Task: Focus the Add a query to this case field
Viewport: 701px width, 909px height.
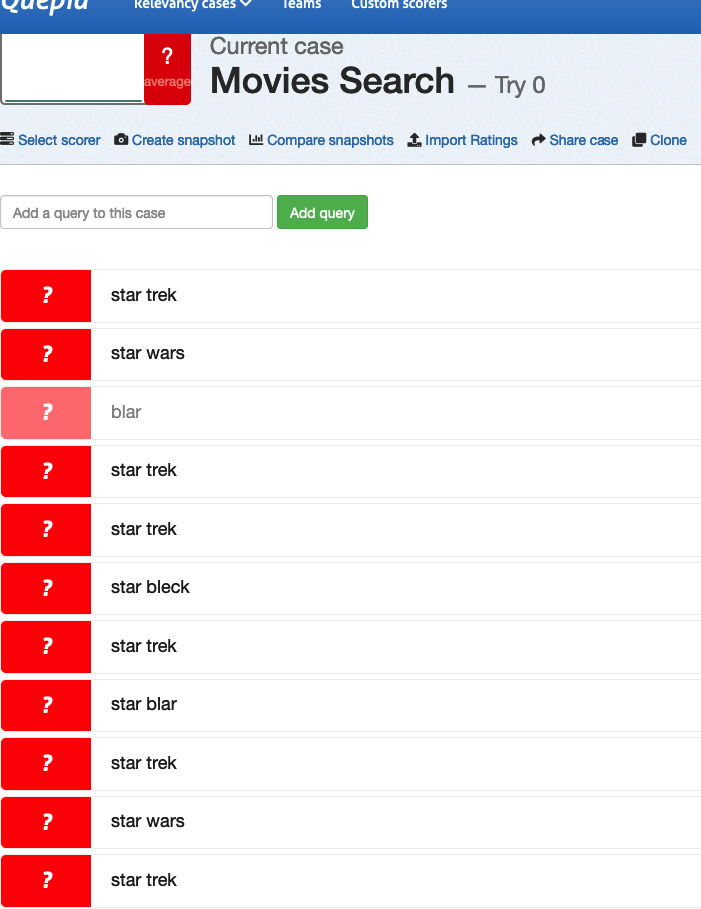Action: 136,212
